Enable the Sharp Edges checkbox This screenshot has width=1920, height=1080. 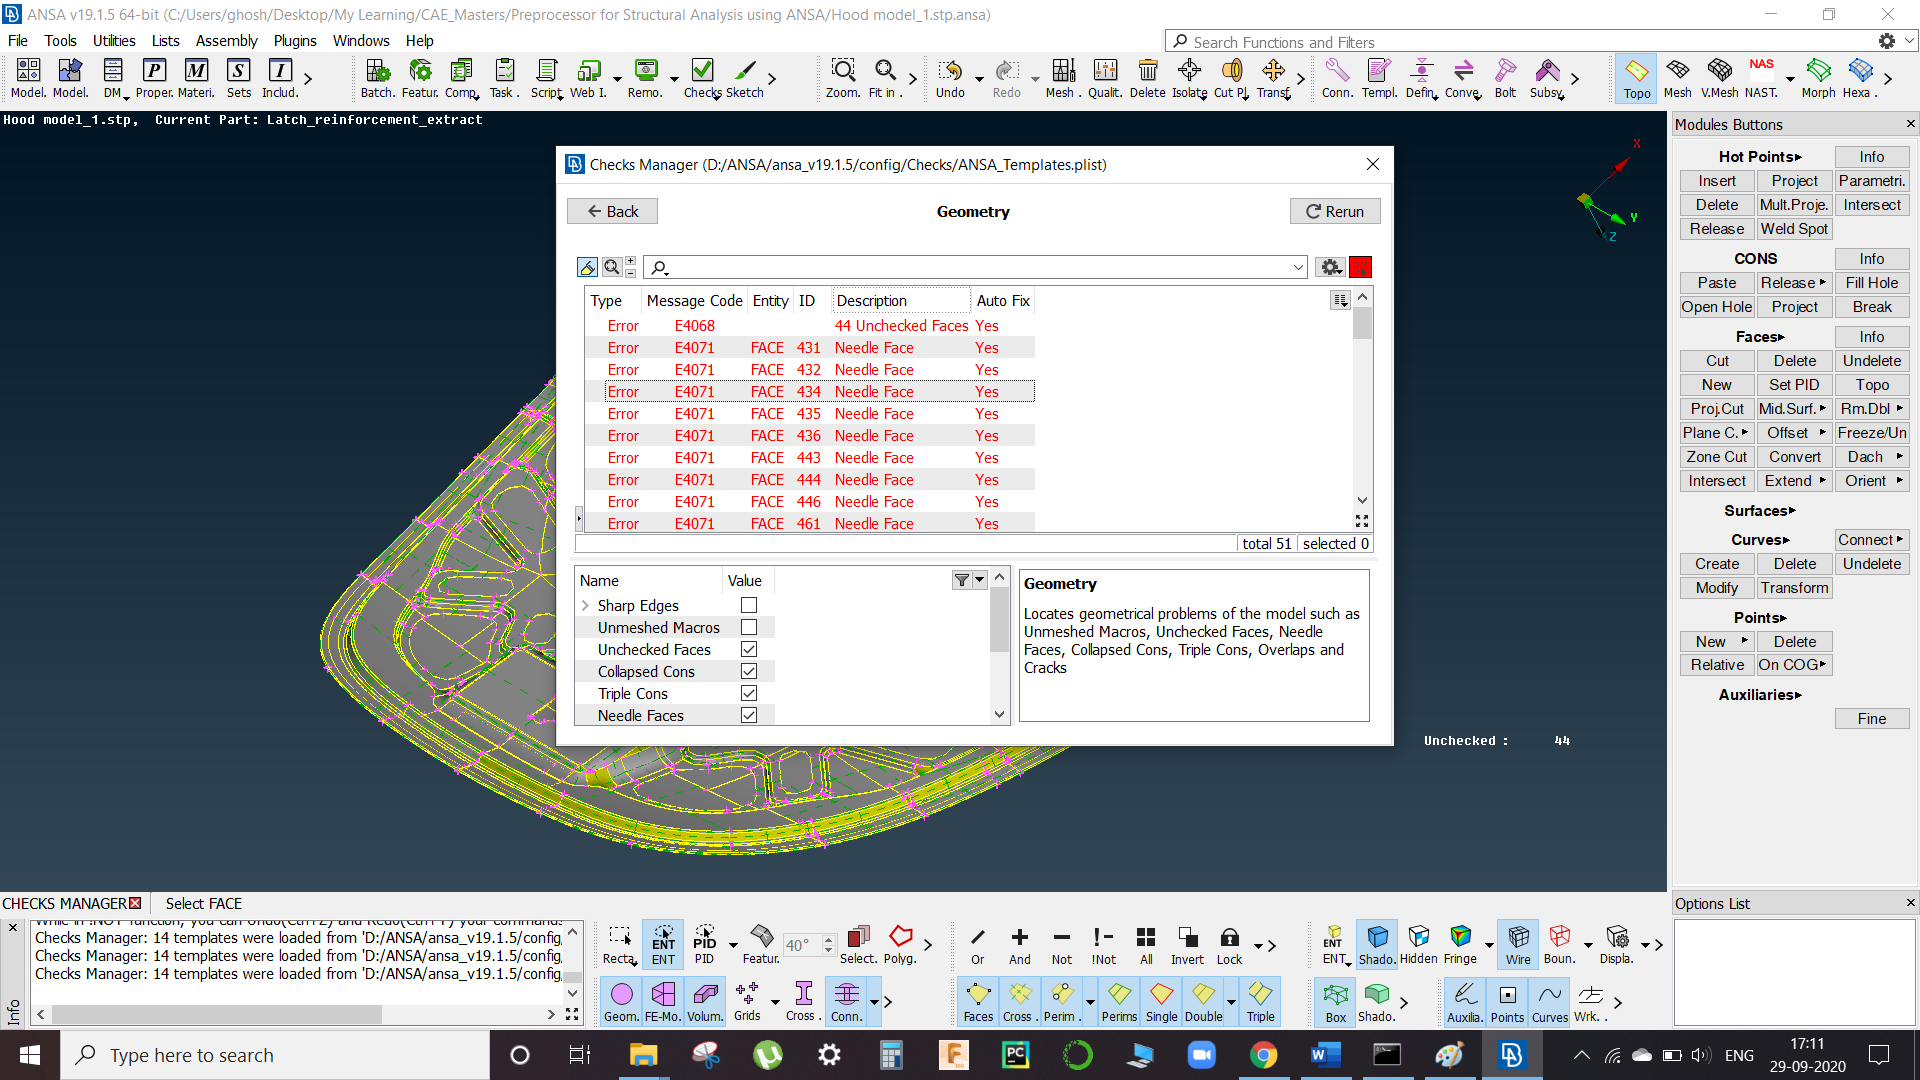coord(748,605)
